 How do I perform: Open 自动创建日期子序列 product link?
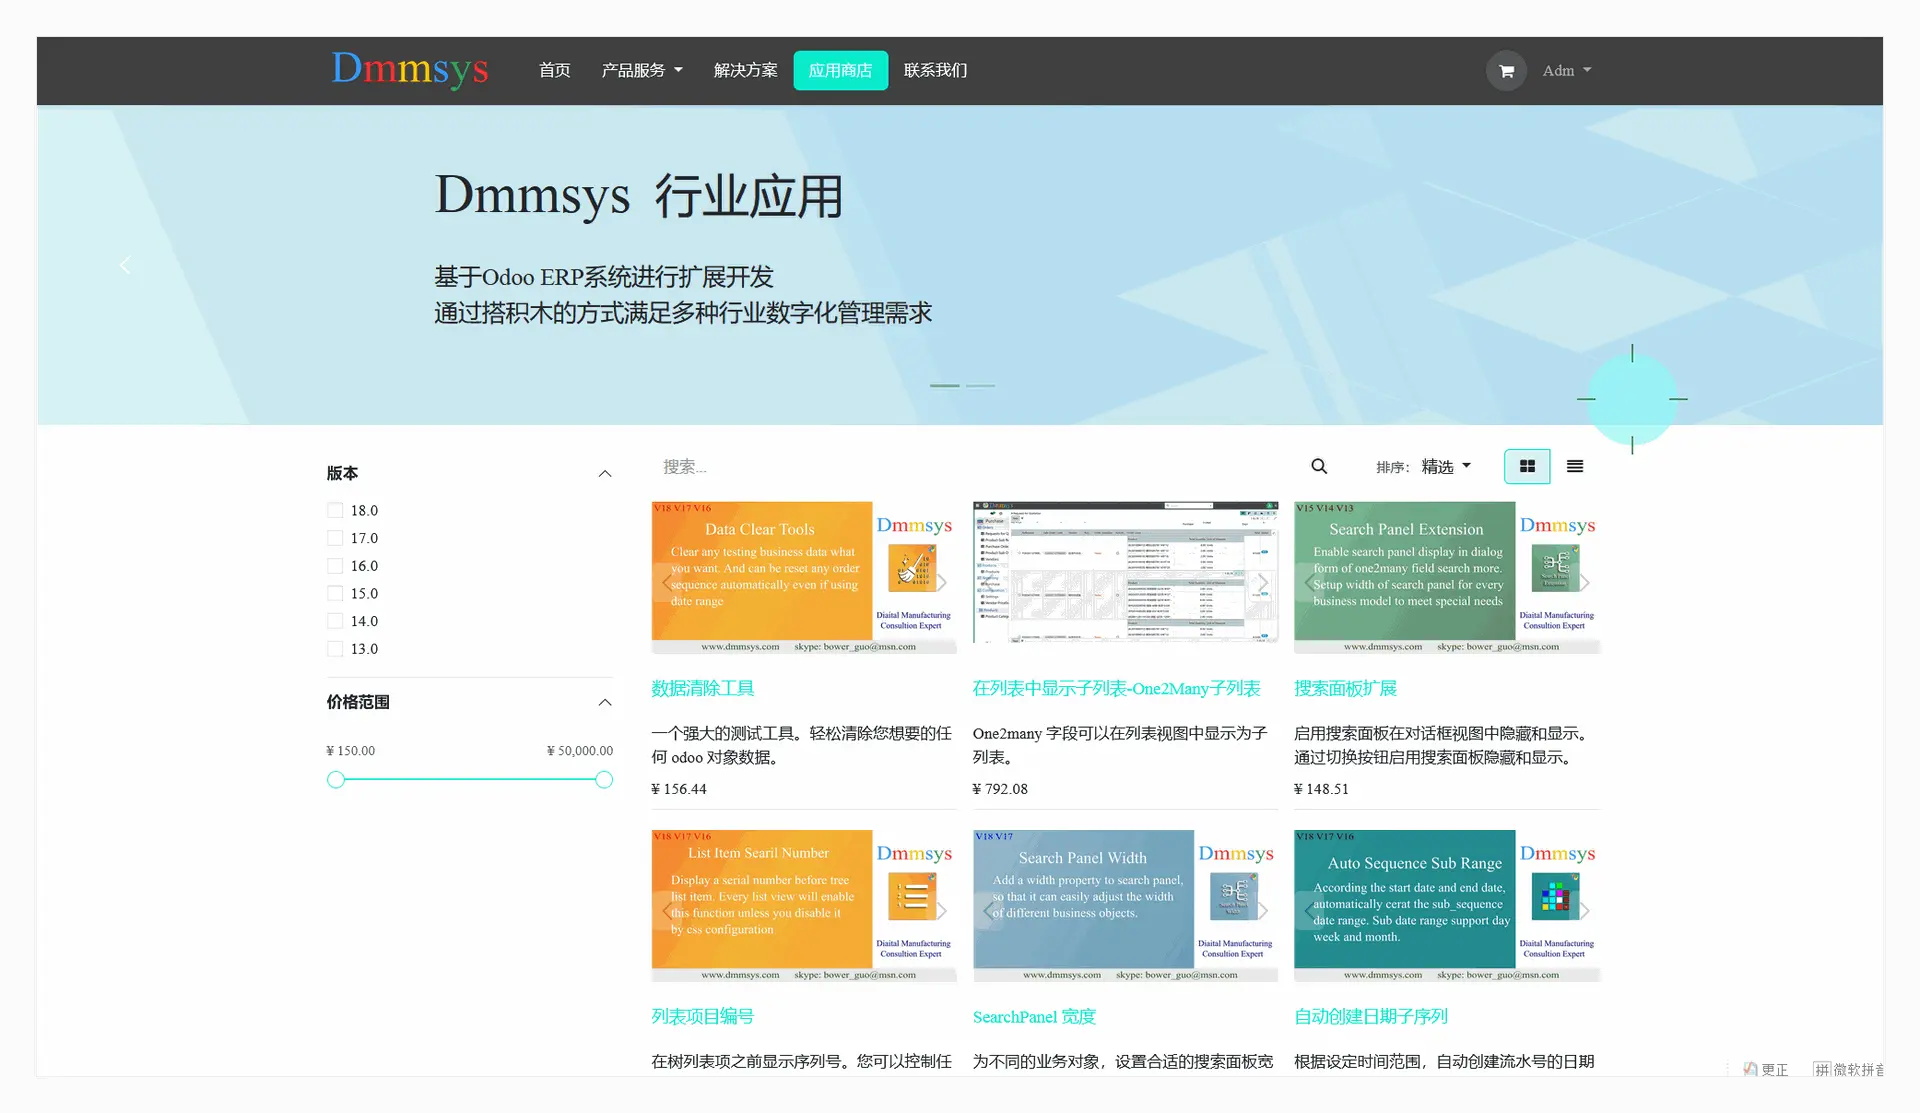tap(1371, 1017)
